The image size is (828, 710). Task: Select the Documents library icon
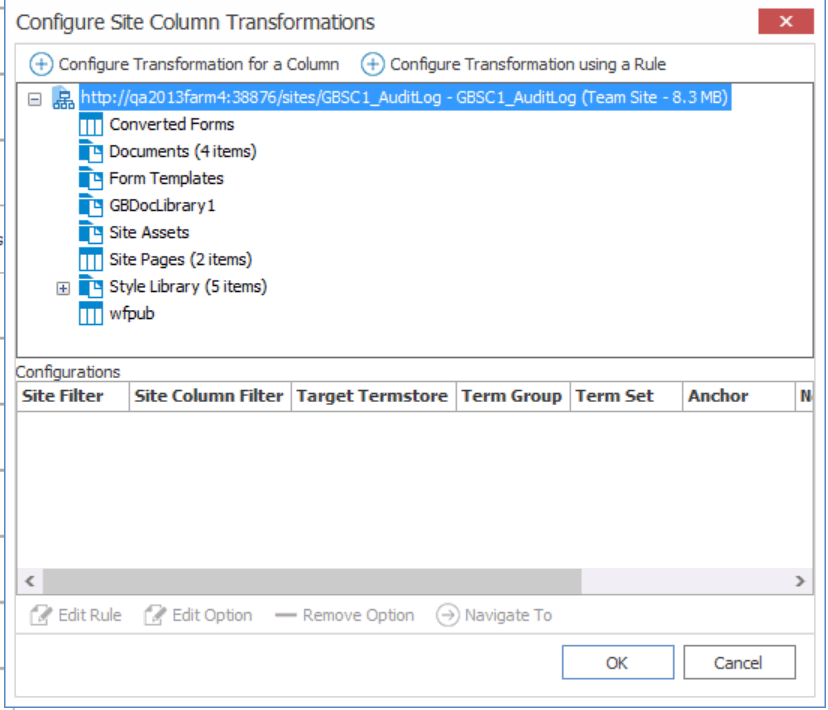[x=92, y=151]
